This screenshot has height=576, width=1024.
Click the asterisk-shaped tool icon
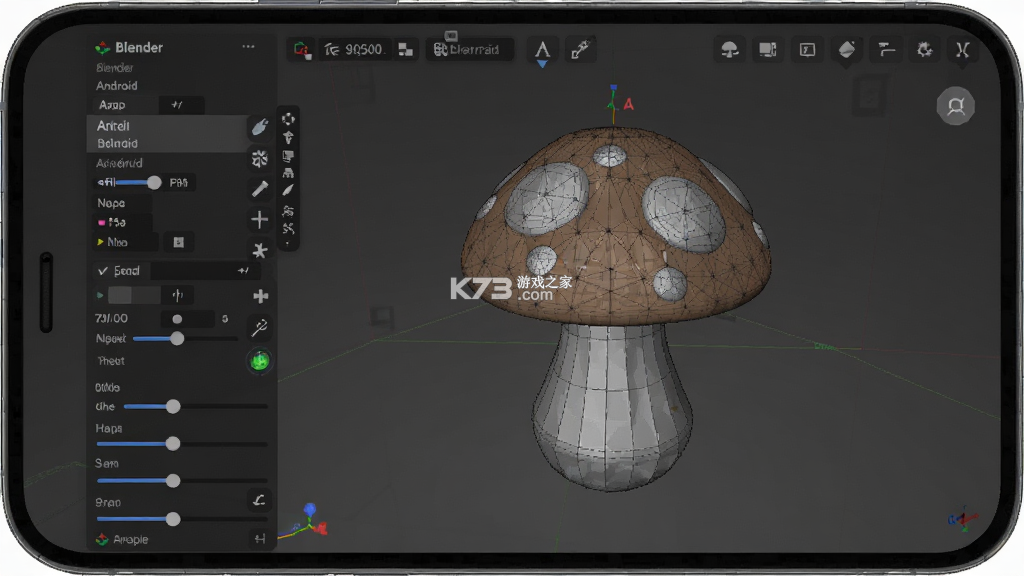(259, 250)
